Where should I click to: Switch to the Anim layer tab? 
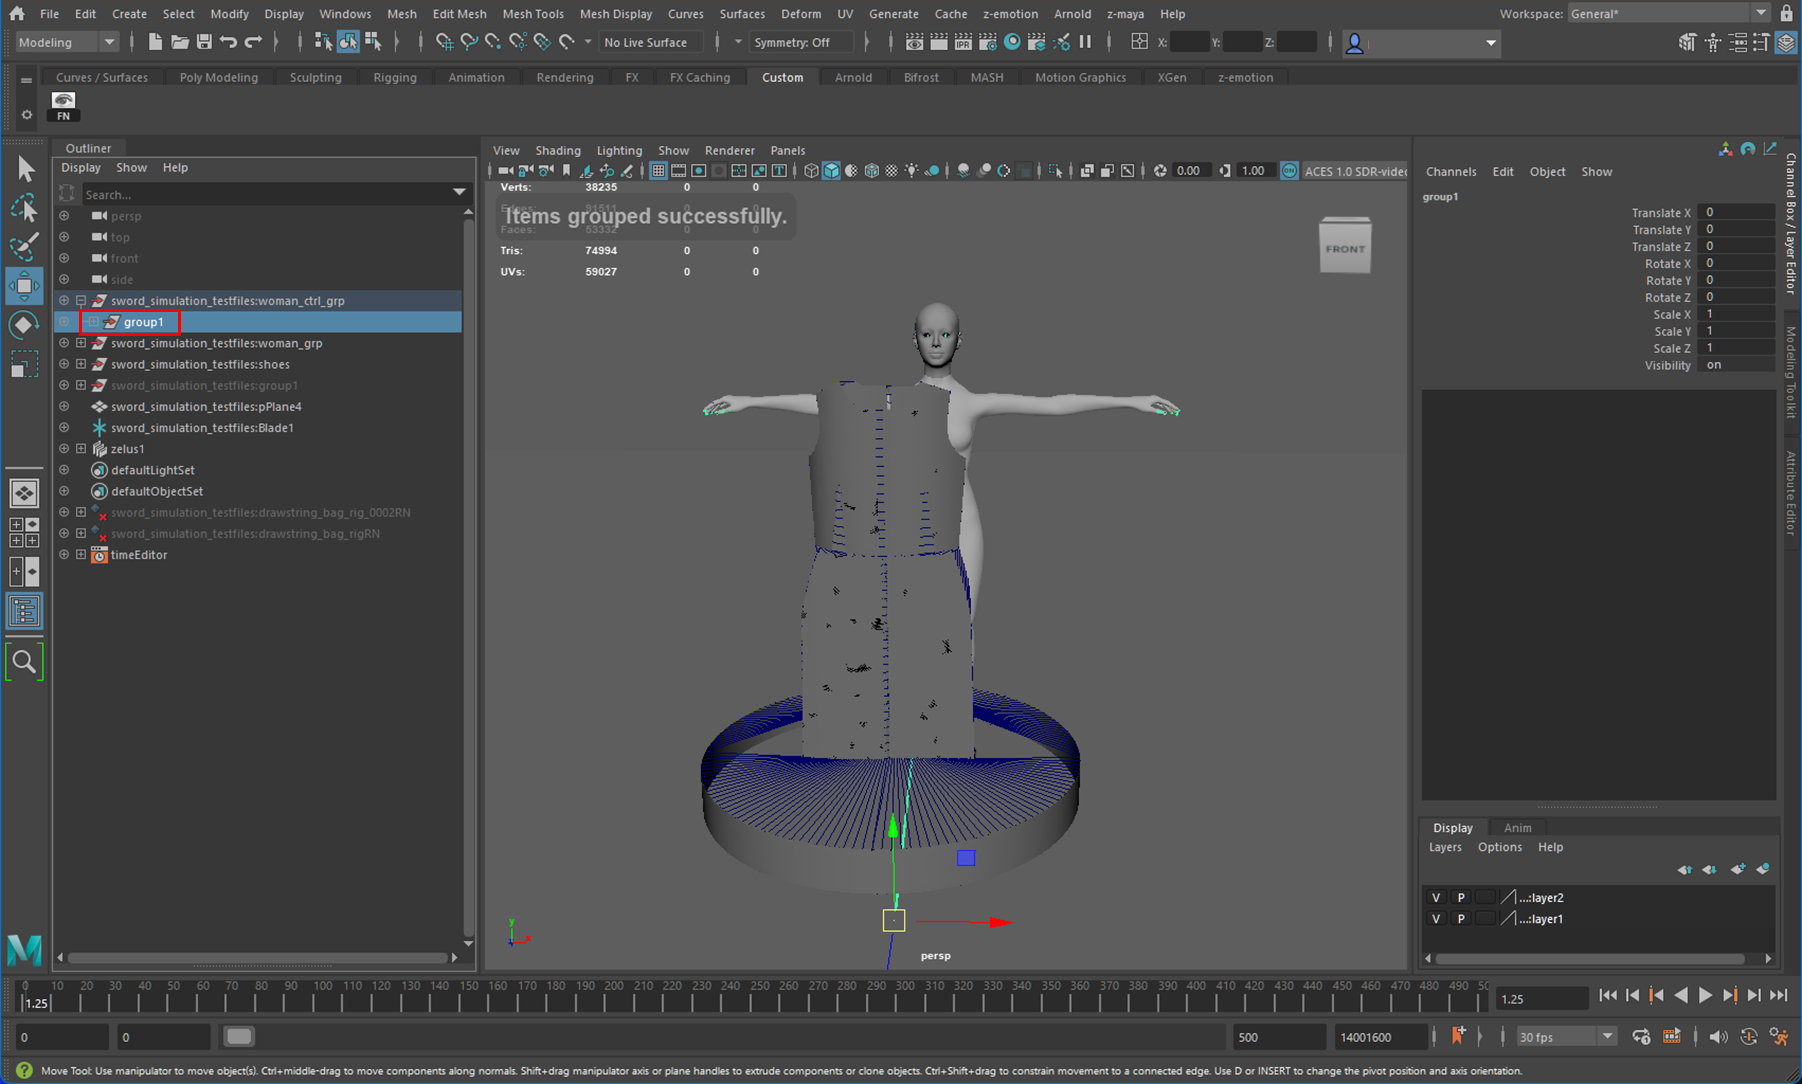click(1517, 827)
